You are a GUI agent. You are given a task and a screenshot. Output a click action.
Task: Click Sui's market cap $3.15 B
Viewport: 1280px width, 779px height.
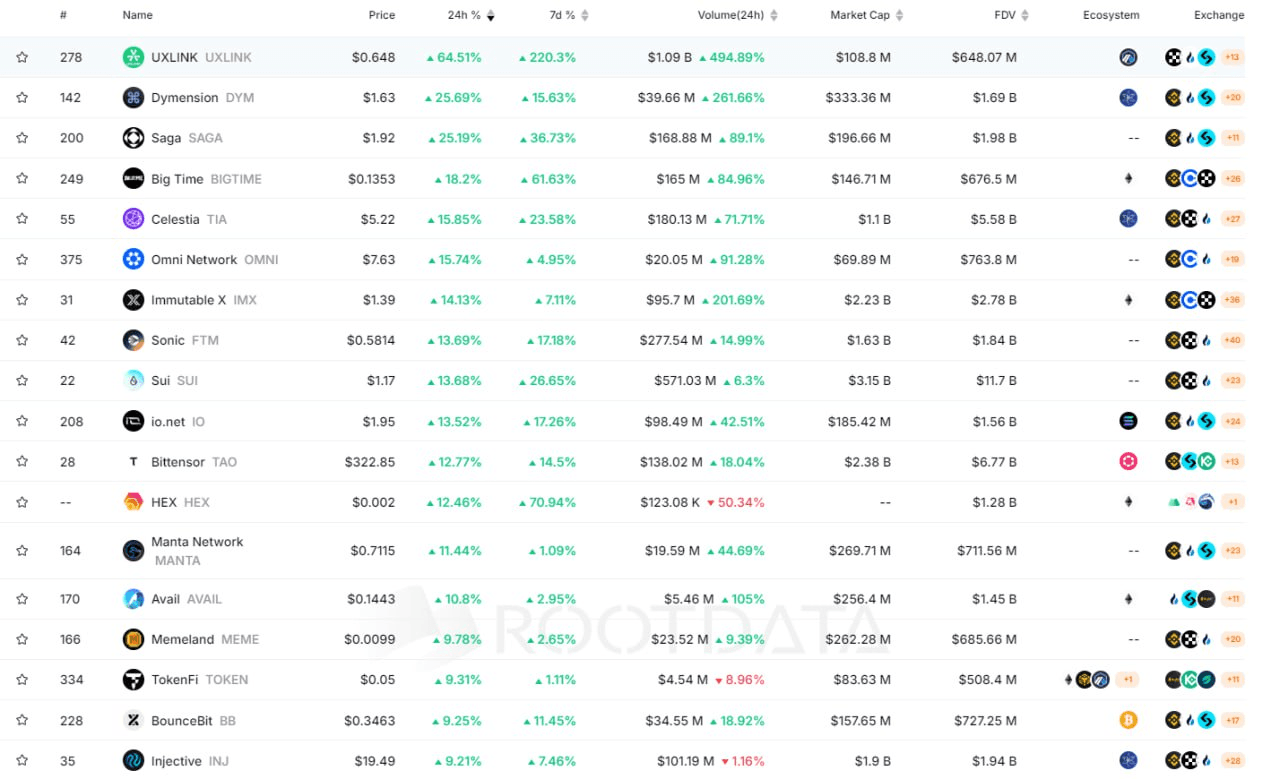pos(868,380)
